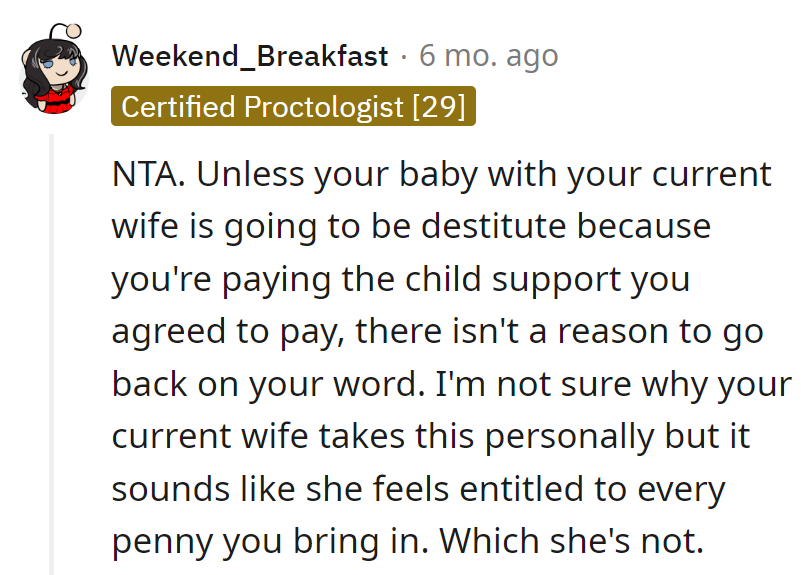
Task: Collapse the comment using the thread line
Action: pyautogui.click(x=51, y=350)
